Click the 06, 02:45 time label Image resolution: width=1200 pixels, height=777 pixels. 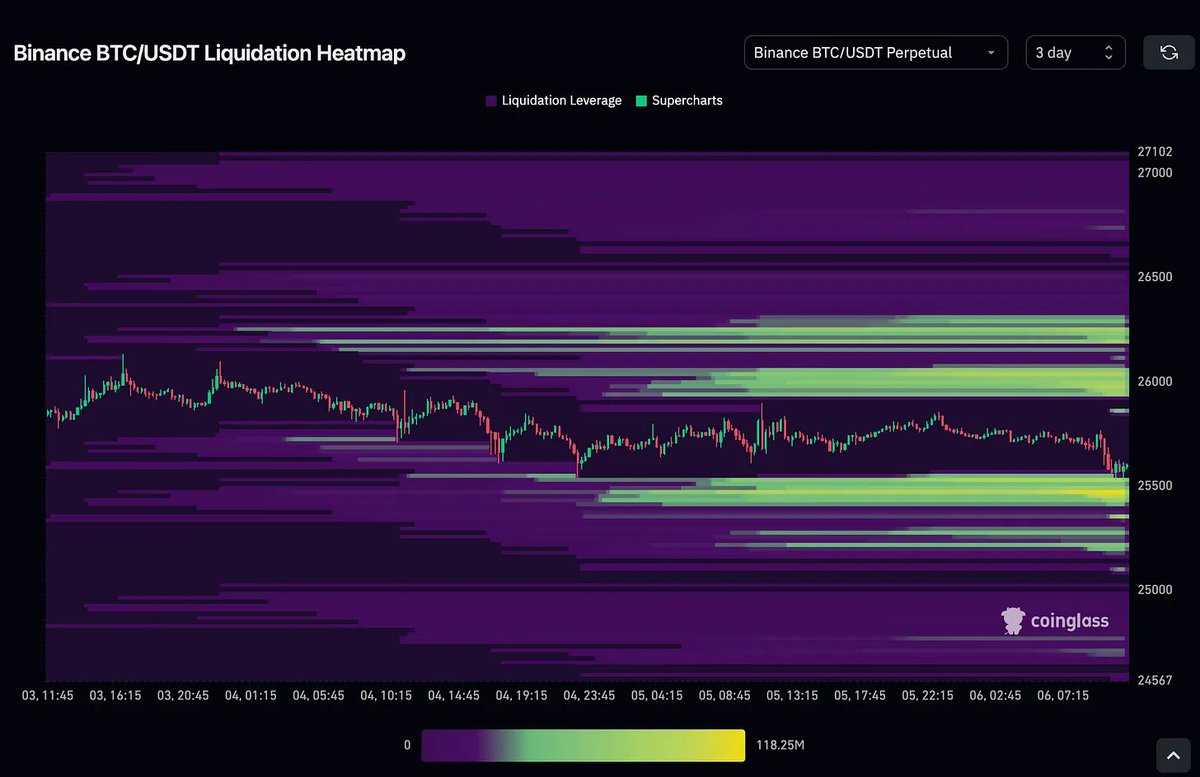(996, 695)
